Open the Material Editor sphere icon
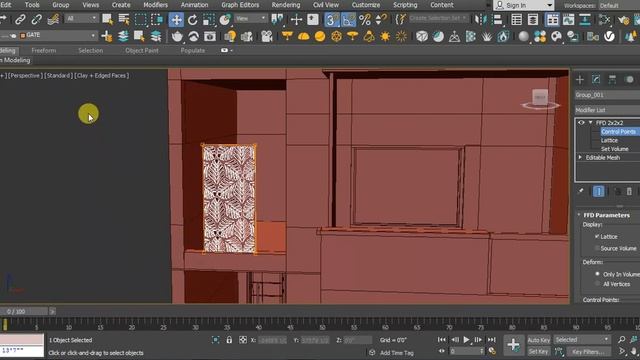The height and width of the screenshot is (360, 640). click(523, 36)
